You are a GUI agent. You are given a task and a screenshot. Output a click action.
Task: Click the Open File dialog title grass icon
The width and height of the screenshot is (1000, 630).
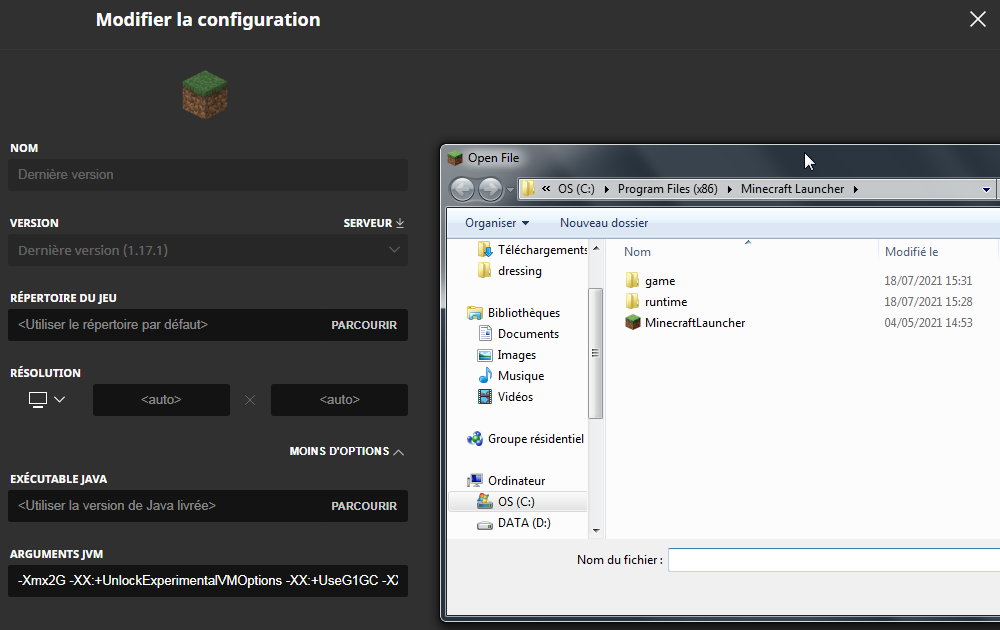455,158
